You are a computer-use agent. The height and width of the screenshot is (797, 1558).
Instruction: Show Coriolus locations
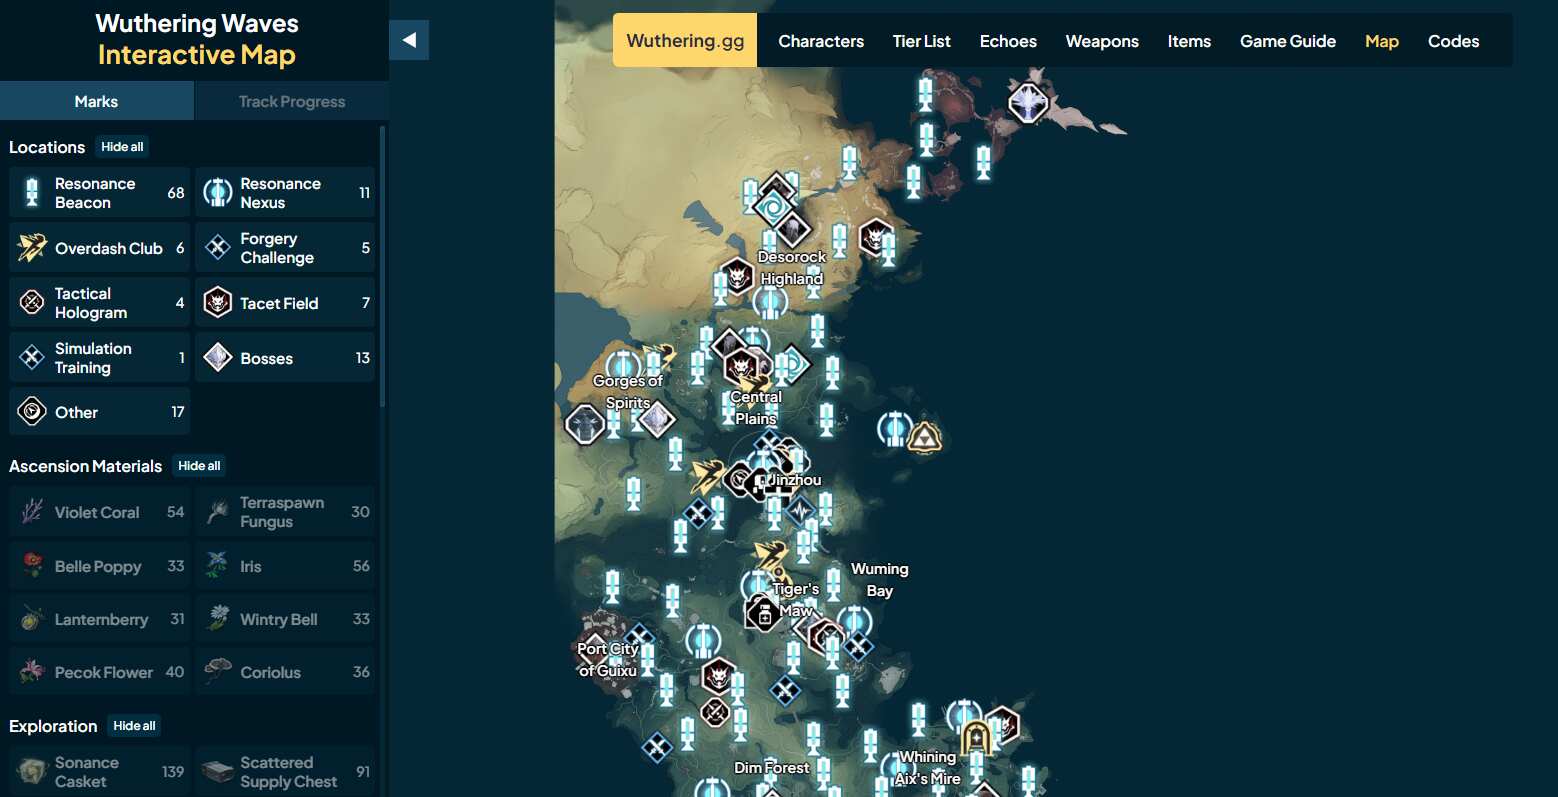[285, 672]
